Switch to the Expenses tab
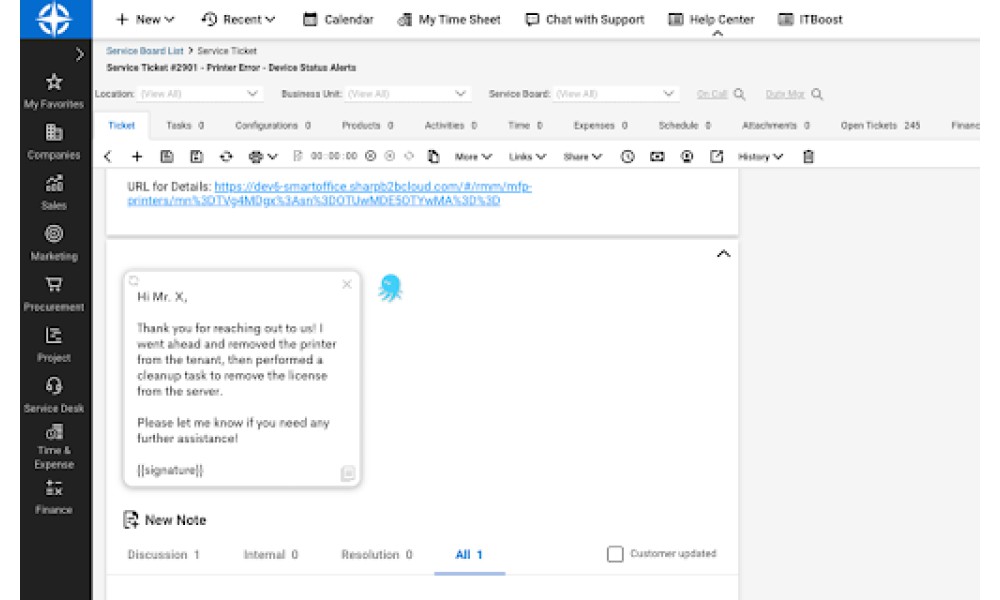 [601, 126]
